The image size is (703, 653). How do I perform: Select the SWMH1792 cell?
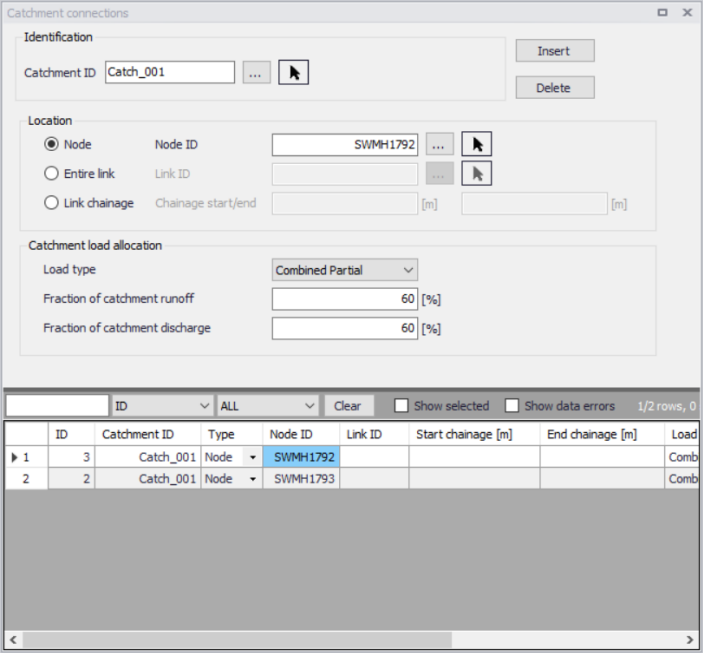(x=301, y=457)
